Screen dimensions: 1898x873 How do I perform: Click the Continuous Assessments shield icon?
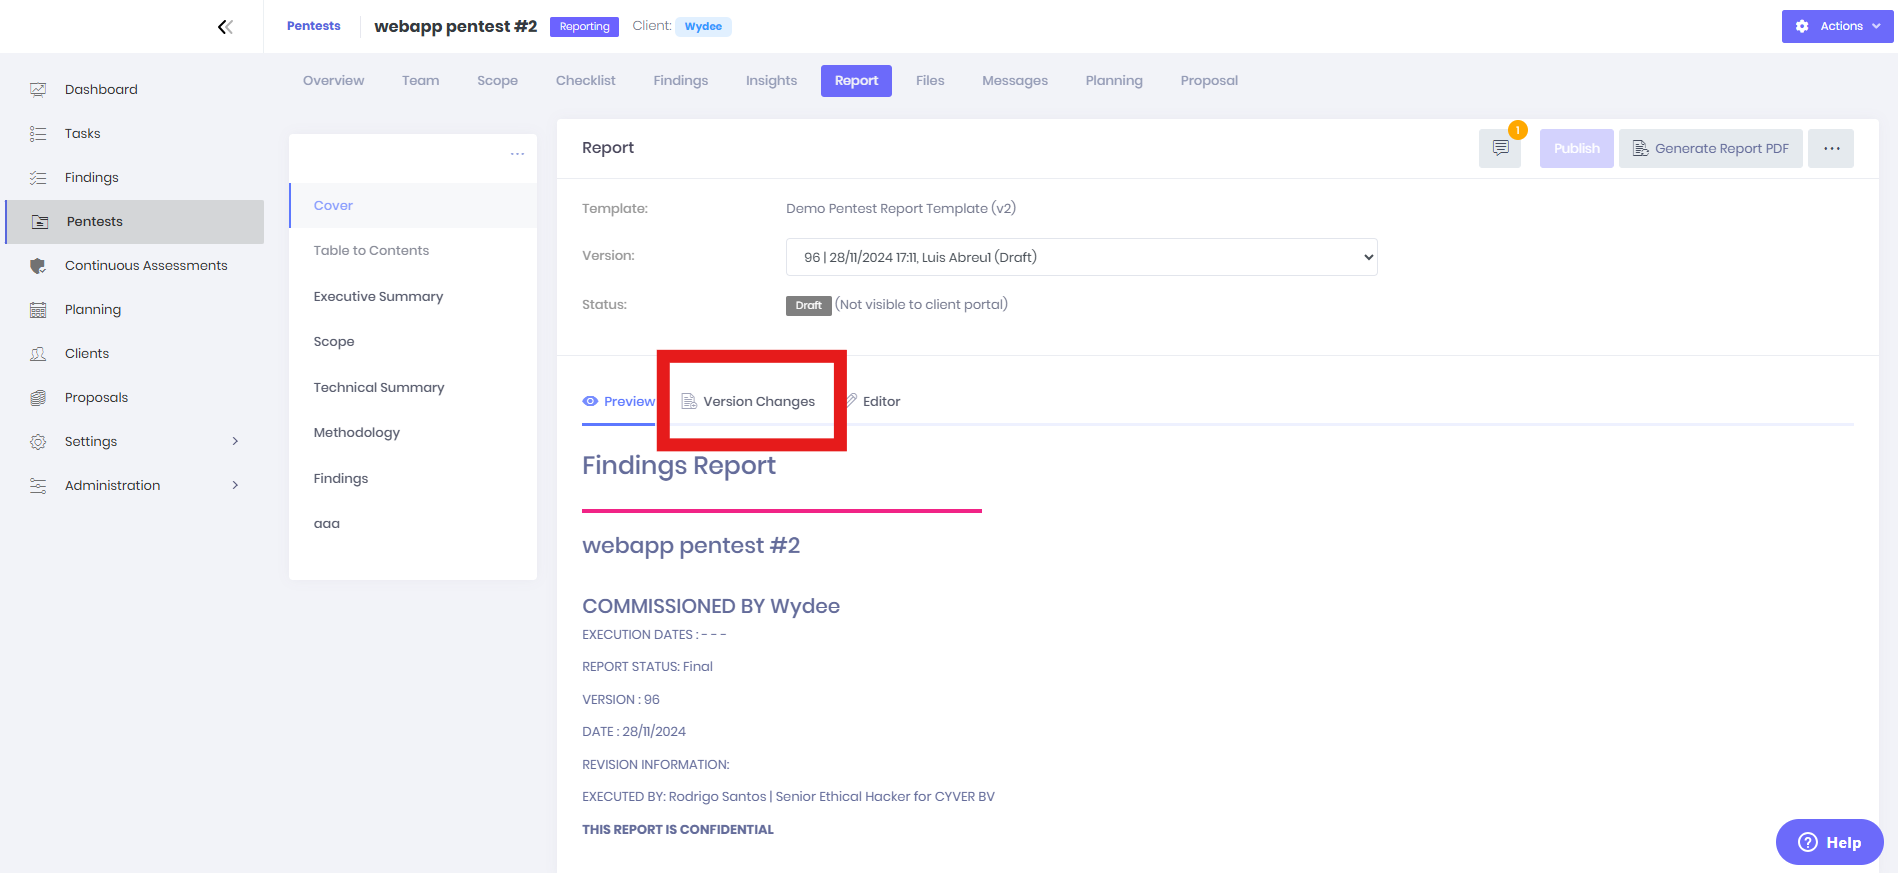click(38, 265)
